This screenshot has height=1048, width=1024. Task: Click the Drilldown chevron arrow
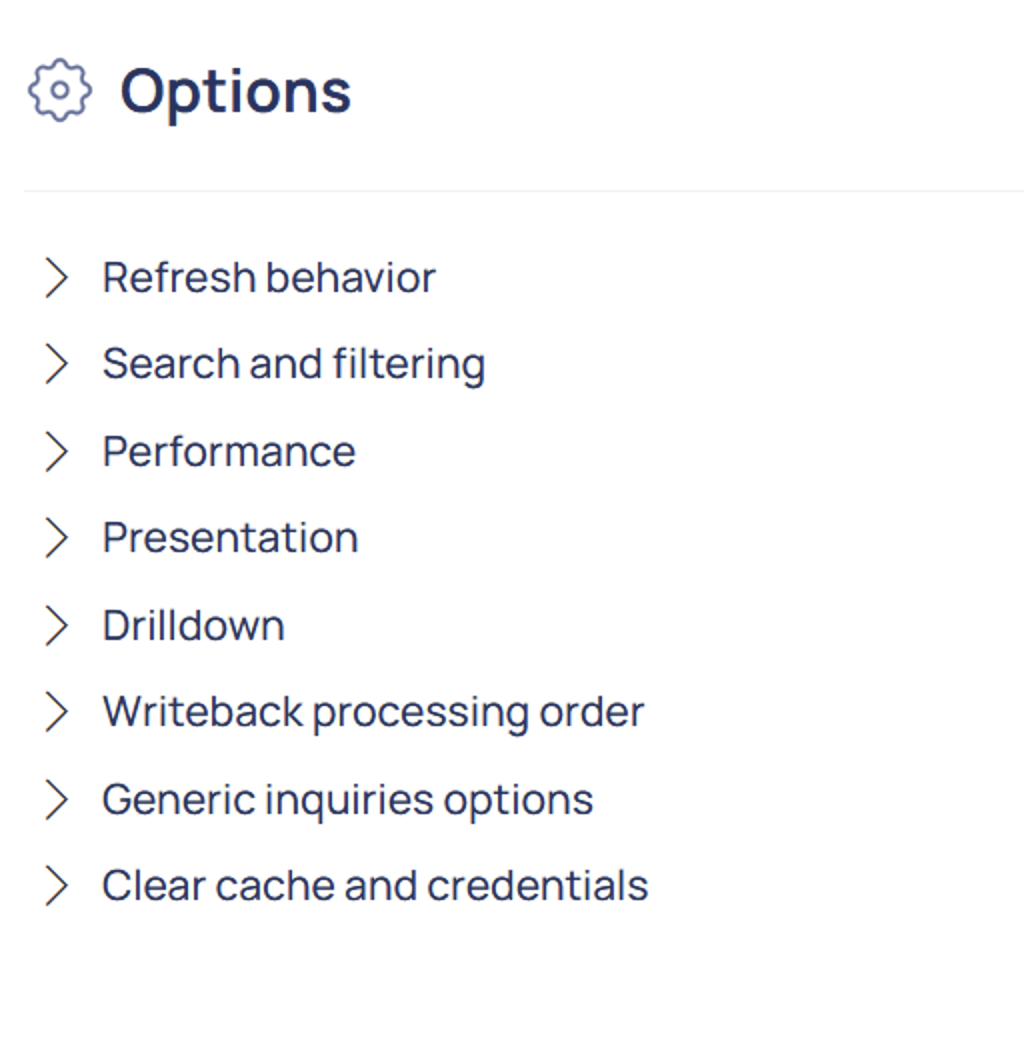tap(57, 626)
